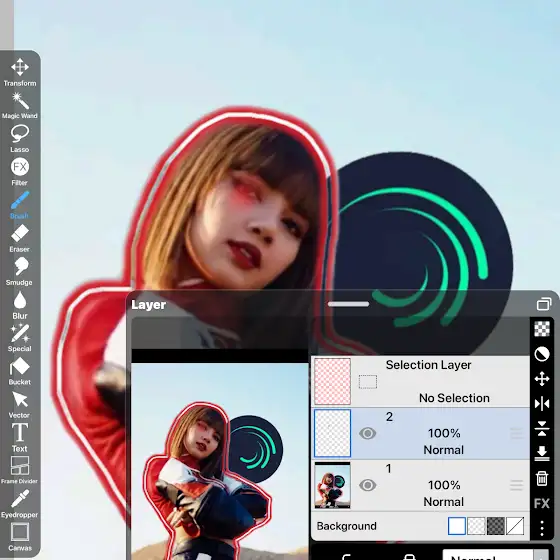This screenshot has width=560, height=560.
Task: Select the Magic Wand tool
Action: click(20, 105)
